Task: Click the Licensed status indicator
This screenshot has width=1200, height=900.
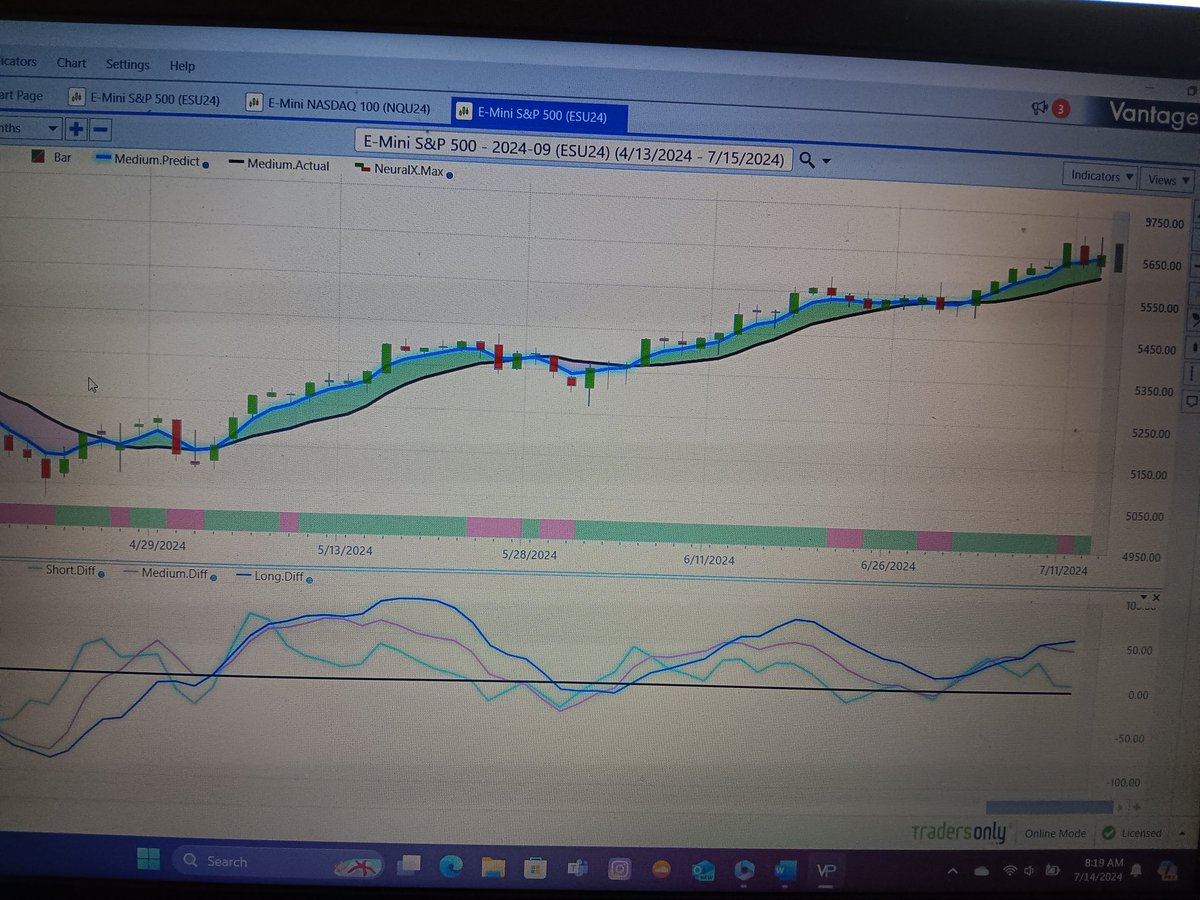Action: tap(1132, 833)
